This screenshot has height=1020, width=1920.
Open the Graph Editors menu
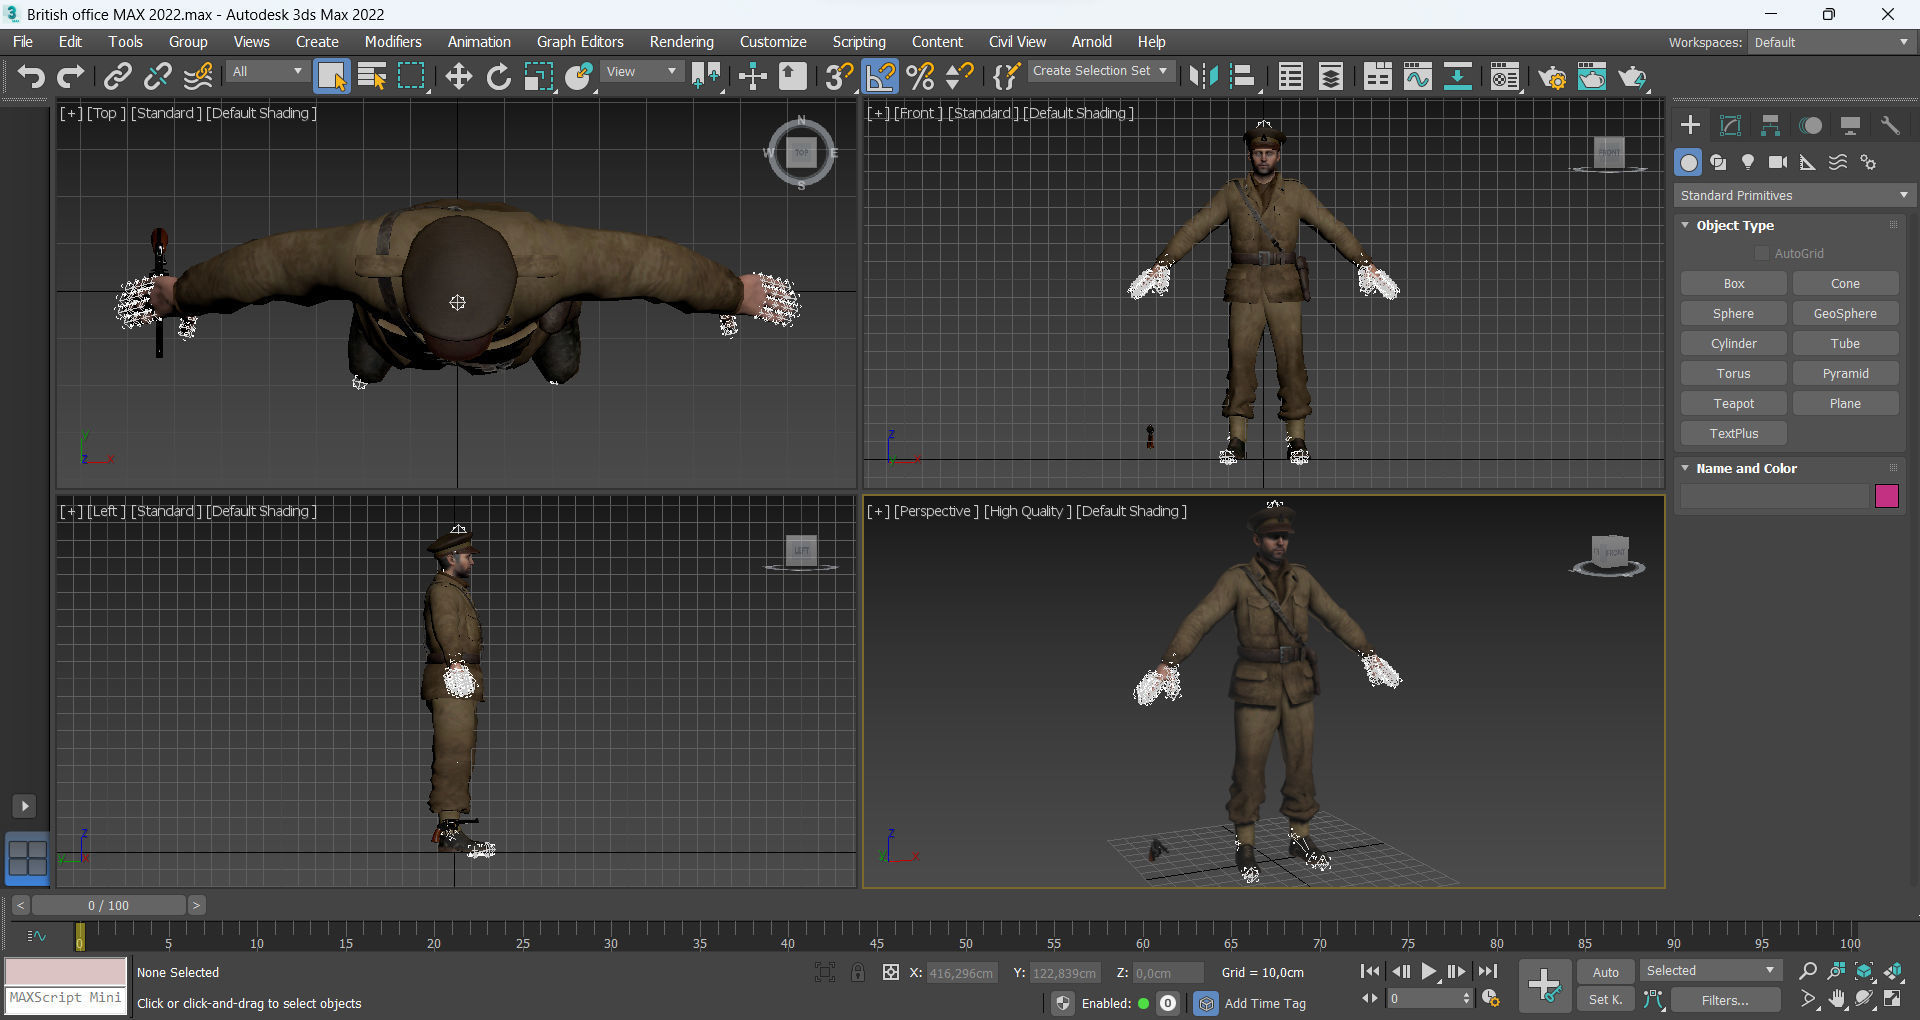pos(580,42)
